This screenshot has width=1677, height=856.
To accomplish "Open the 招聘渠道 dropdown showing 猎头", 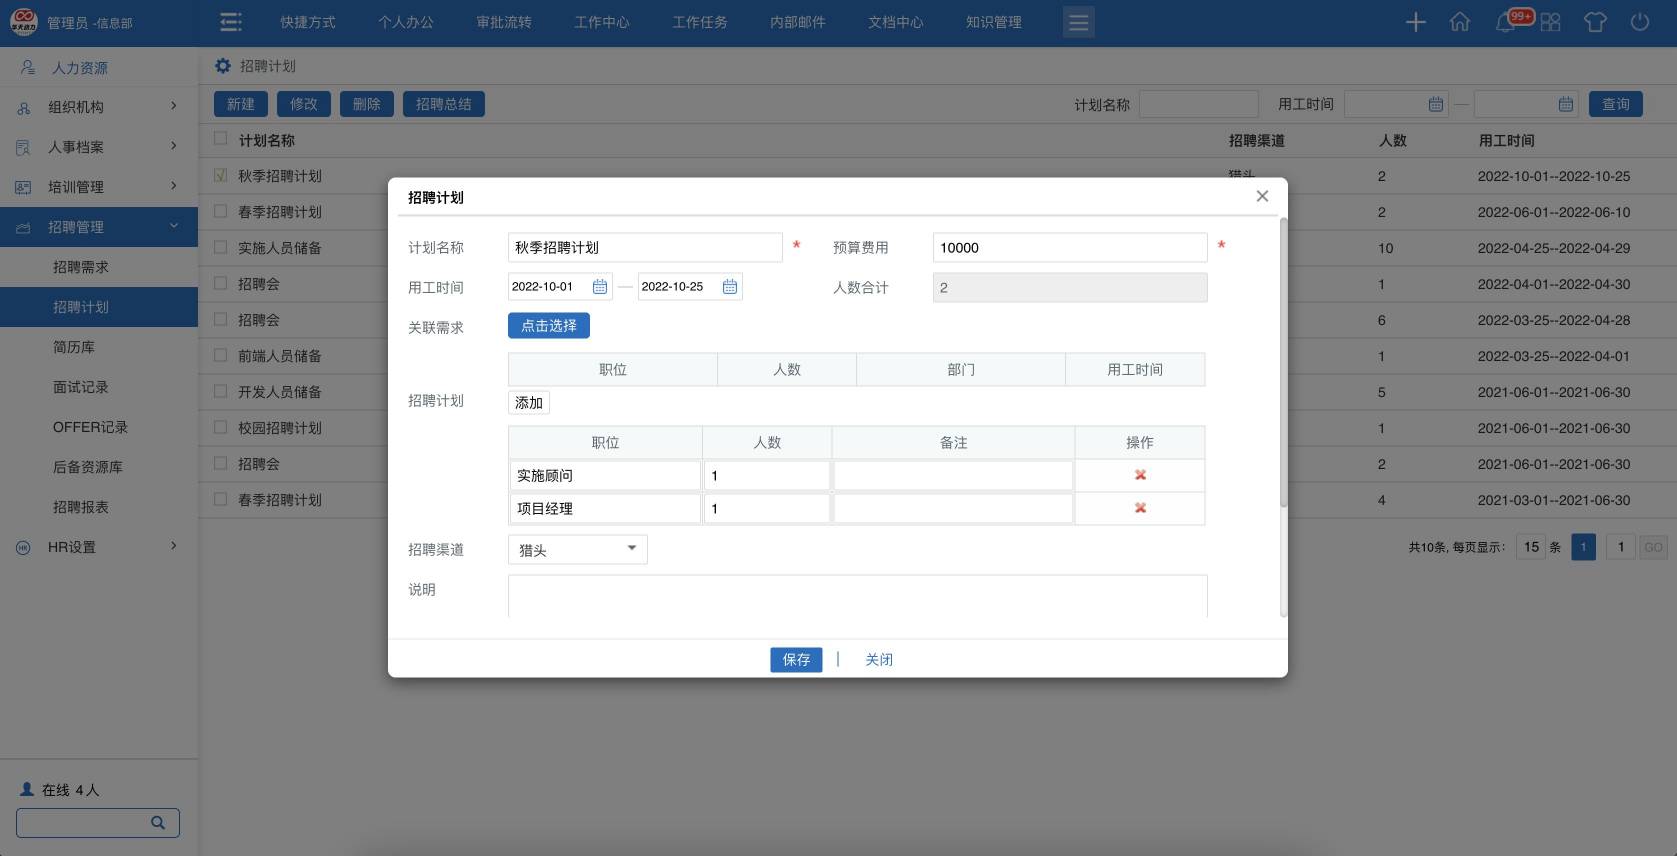I will [x=578, y=549].
